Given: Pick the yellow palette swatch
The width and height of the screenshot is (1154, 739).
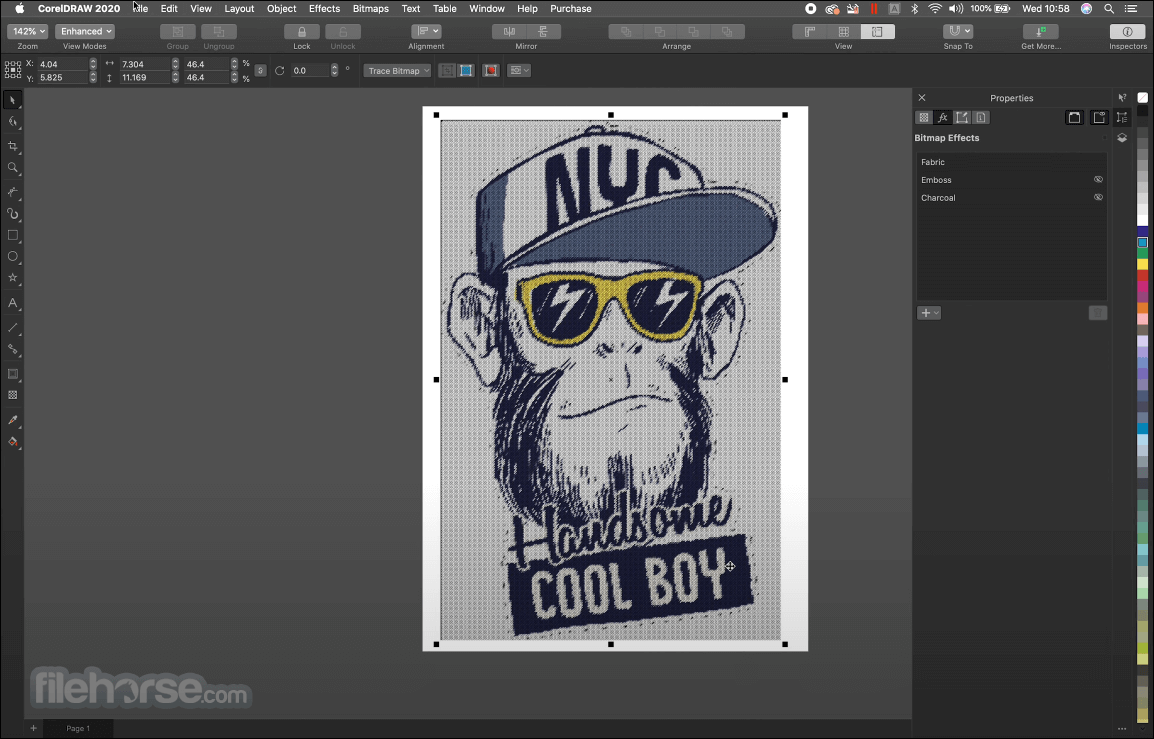Looking at the screenshot, I should tap(1142, 264).
